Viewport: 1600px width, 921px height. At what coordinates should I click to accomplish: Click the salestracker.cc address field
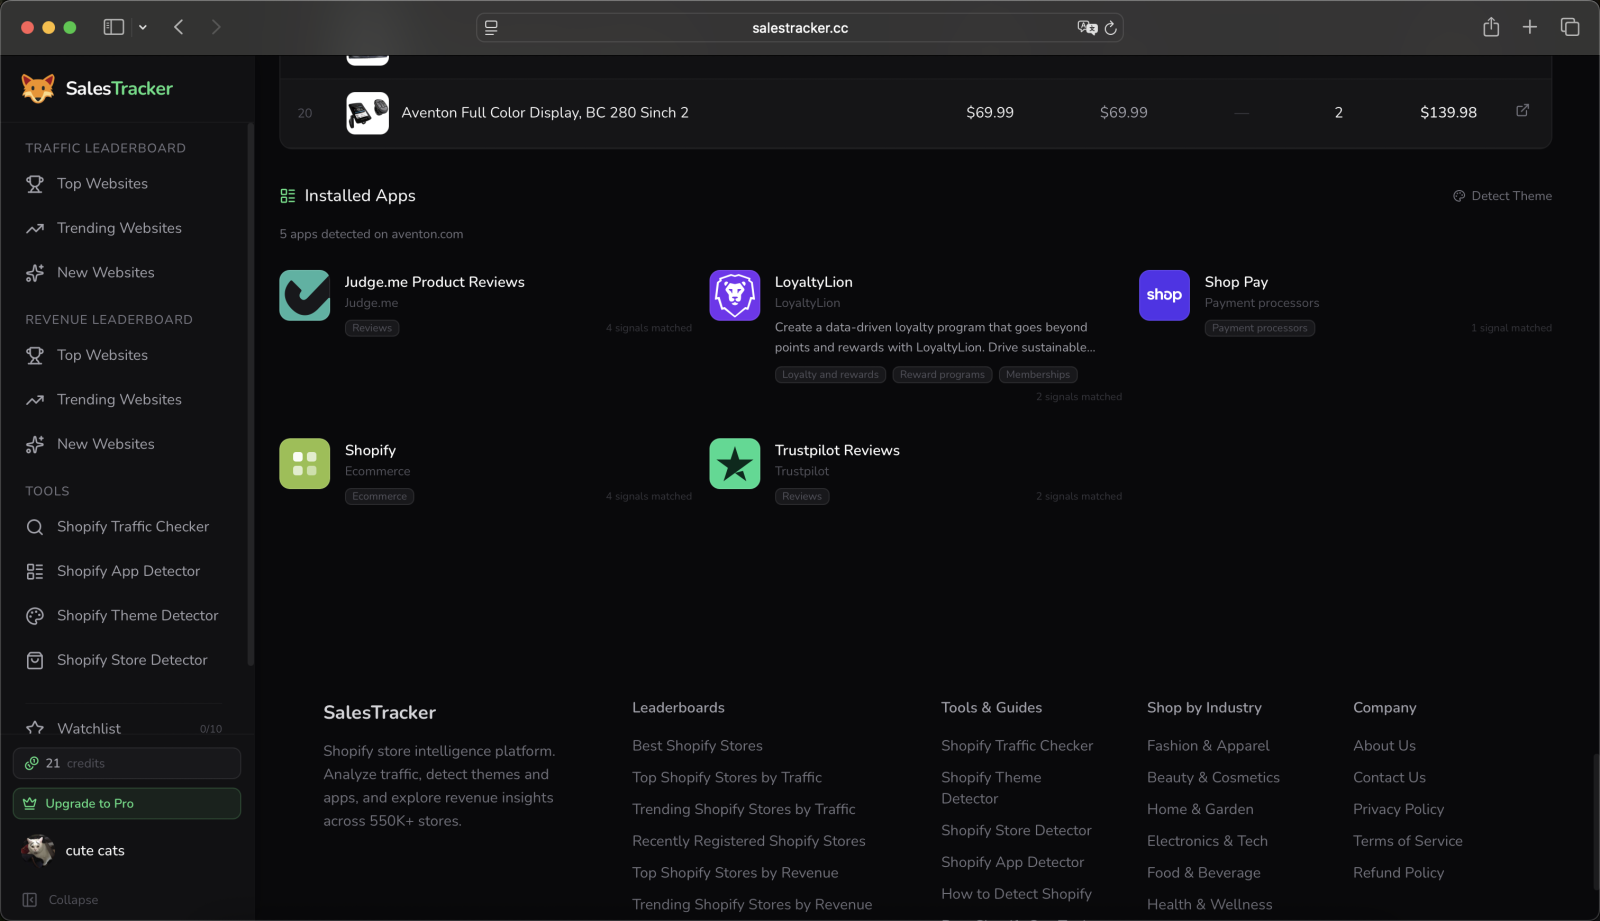click(800, 28)
